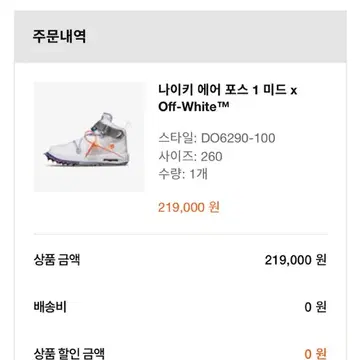Select the black 219,000 원 product amount value
Image resolution: width=360 pixels, height=360 pixels.
[x=295, y=260]
